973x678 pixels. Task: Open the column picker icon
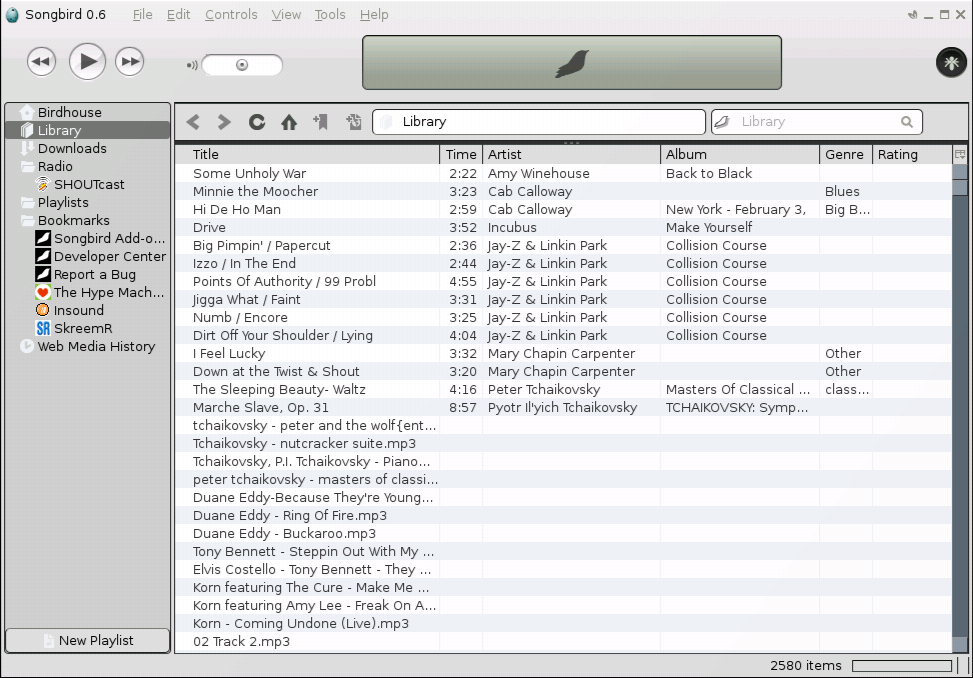point(960,154)
